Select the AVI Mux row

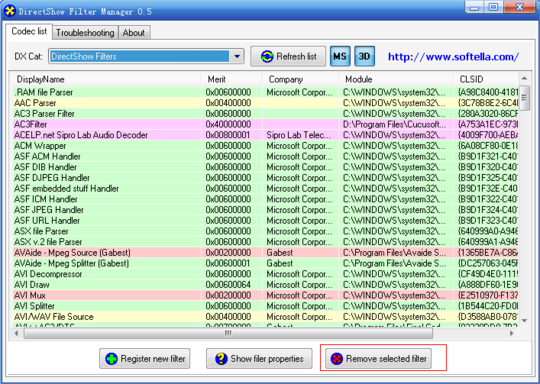tap(266, 295)
